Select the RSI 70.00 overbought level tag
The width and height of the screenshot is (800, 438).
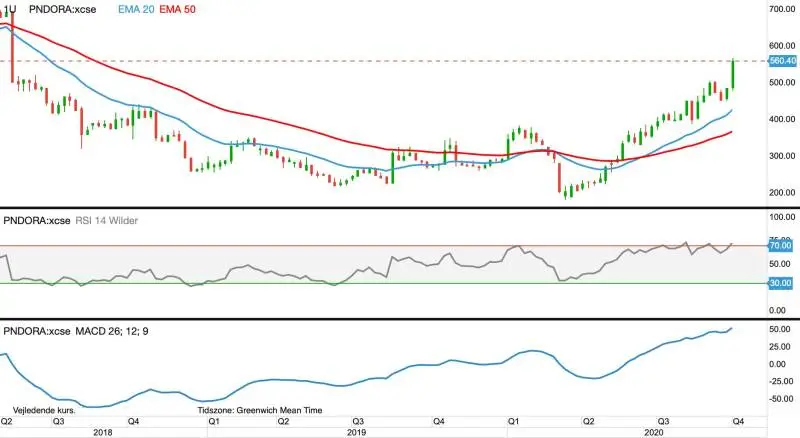coord(781,246)
